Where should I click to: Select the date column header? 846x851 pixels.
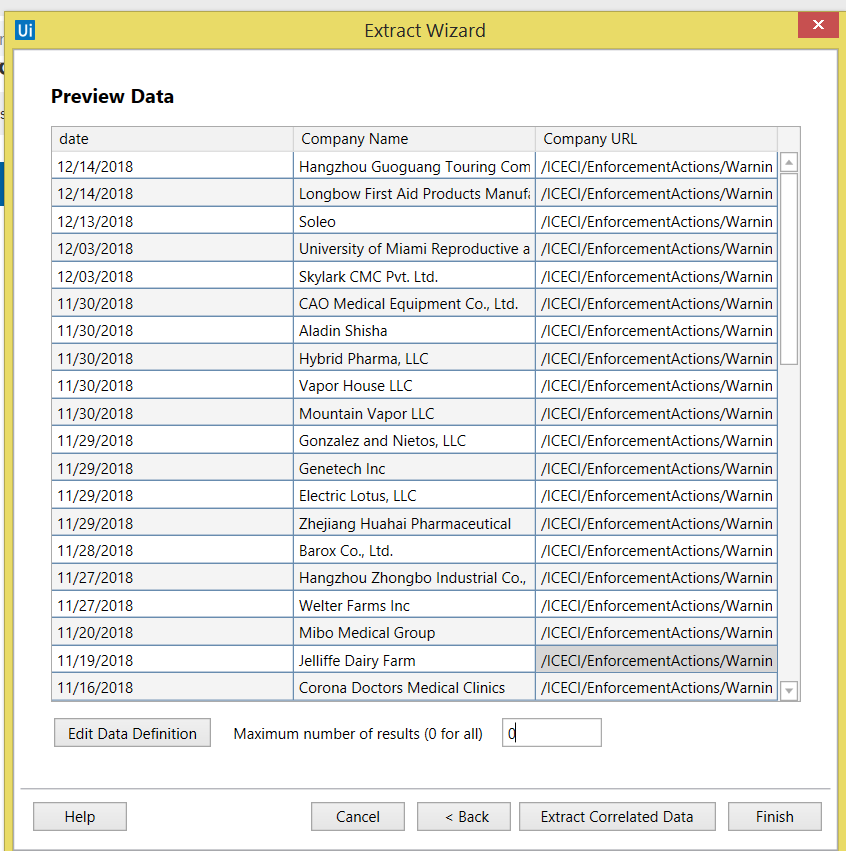tap(173, 139)
